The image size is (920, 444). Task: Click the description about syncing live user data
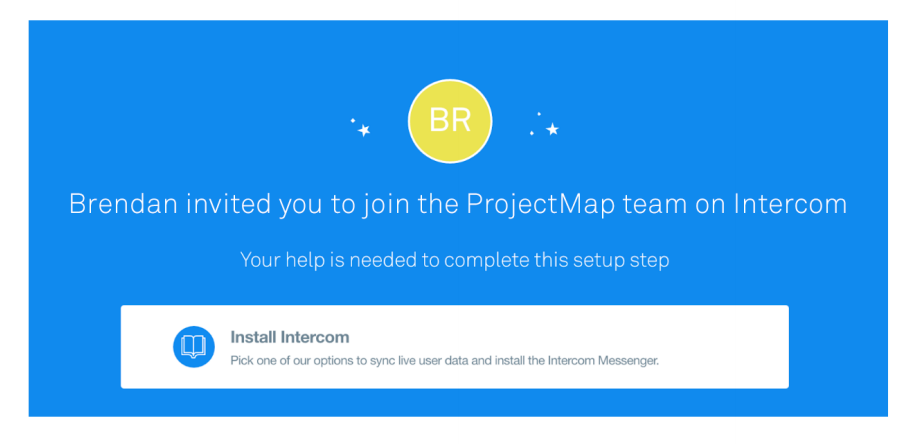(x=445, y=360)
